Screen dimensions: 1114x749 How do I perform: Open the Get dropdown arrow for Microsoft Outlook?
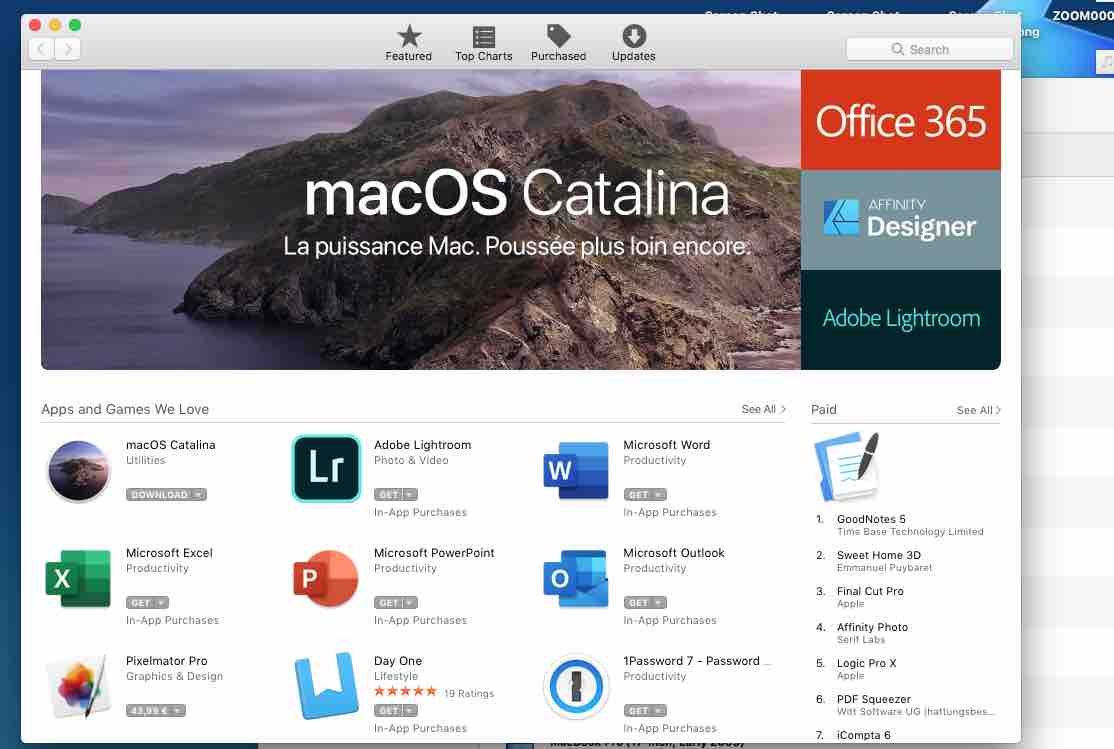pyautogui.click(x=659, y=603)
